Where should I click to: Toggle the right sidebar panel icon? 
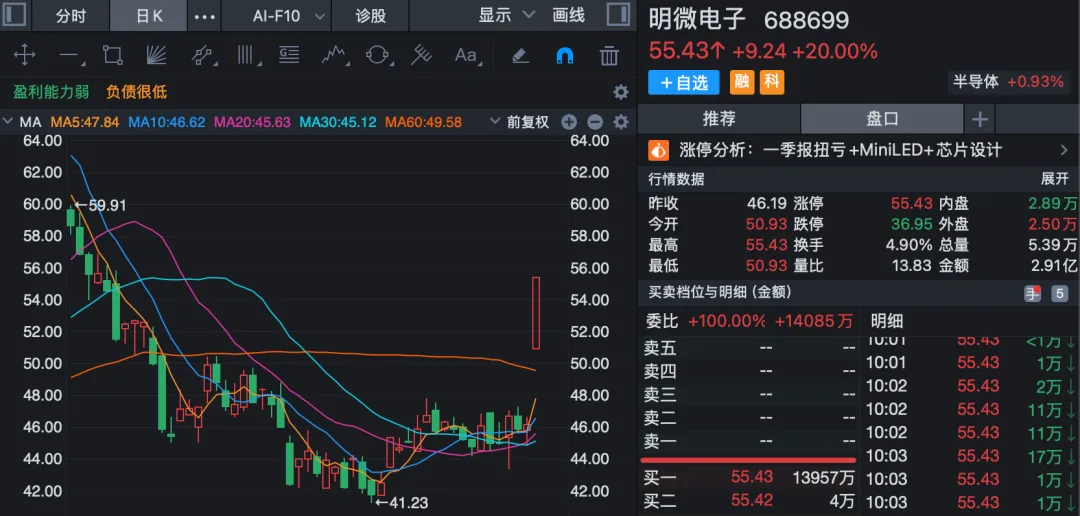point(617,15)
